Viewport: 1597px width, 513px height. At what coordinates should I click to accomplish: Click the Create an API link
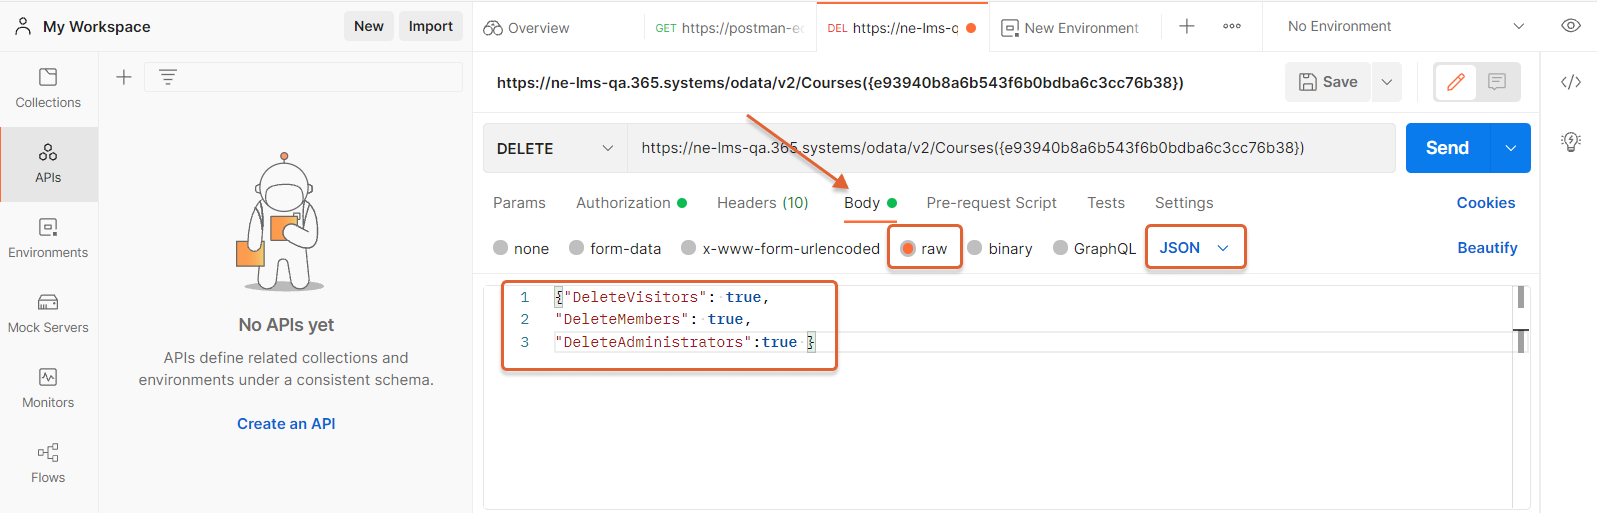[x=286, y=424]
